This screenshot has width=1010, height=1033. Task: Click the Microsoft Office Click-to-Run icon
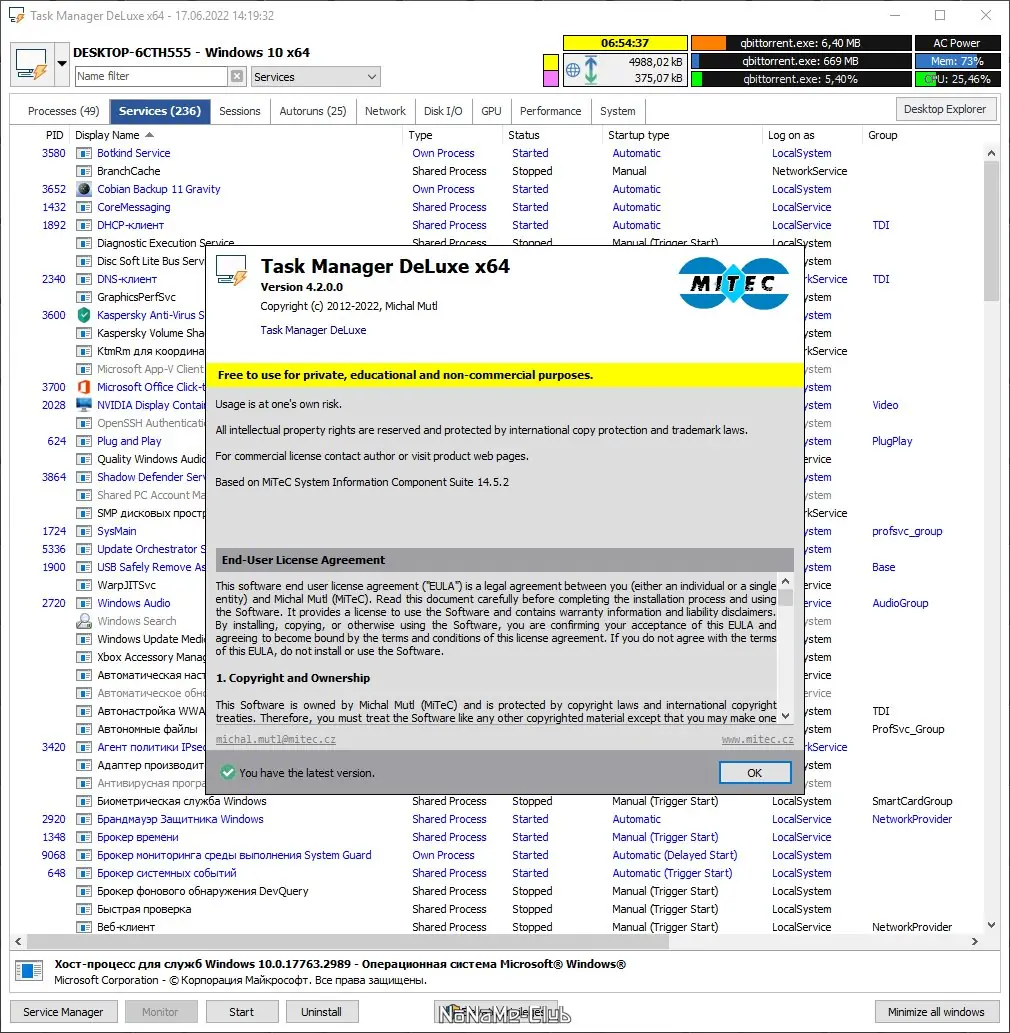click(x=84, y=387)
